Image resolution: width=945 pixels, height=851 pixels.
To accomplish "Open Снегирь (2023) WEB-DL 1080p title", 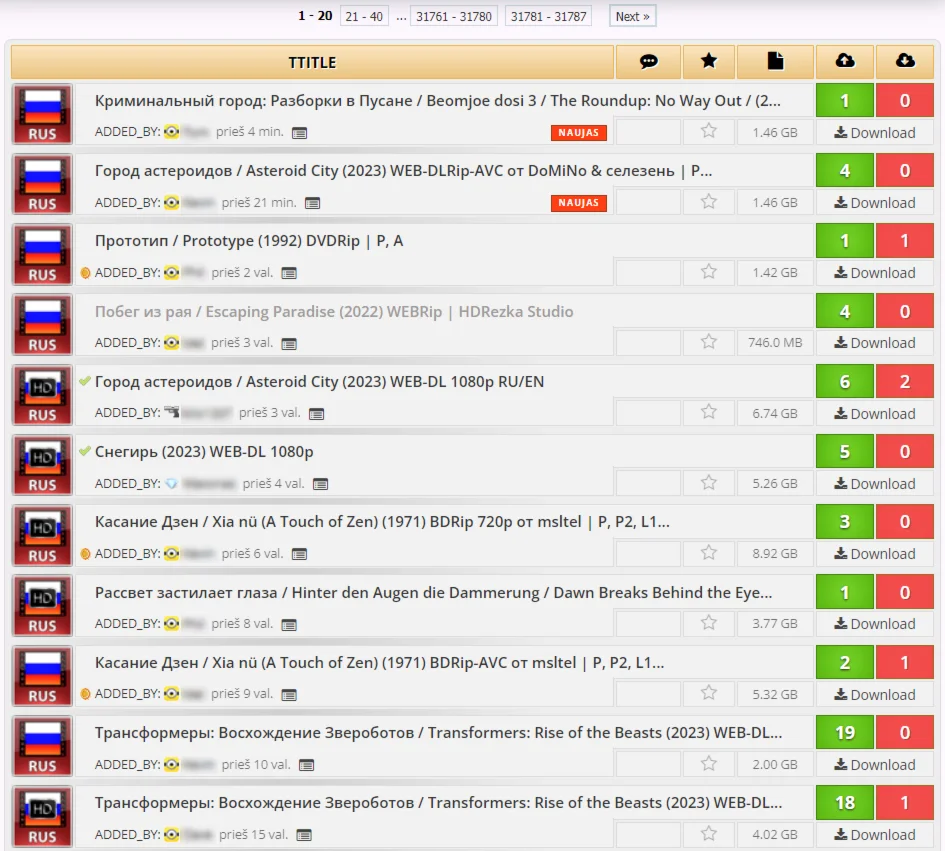I will [x=204, y=452].
